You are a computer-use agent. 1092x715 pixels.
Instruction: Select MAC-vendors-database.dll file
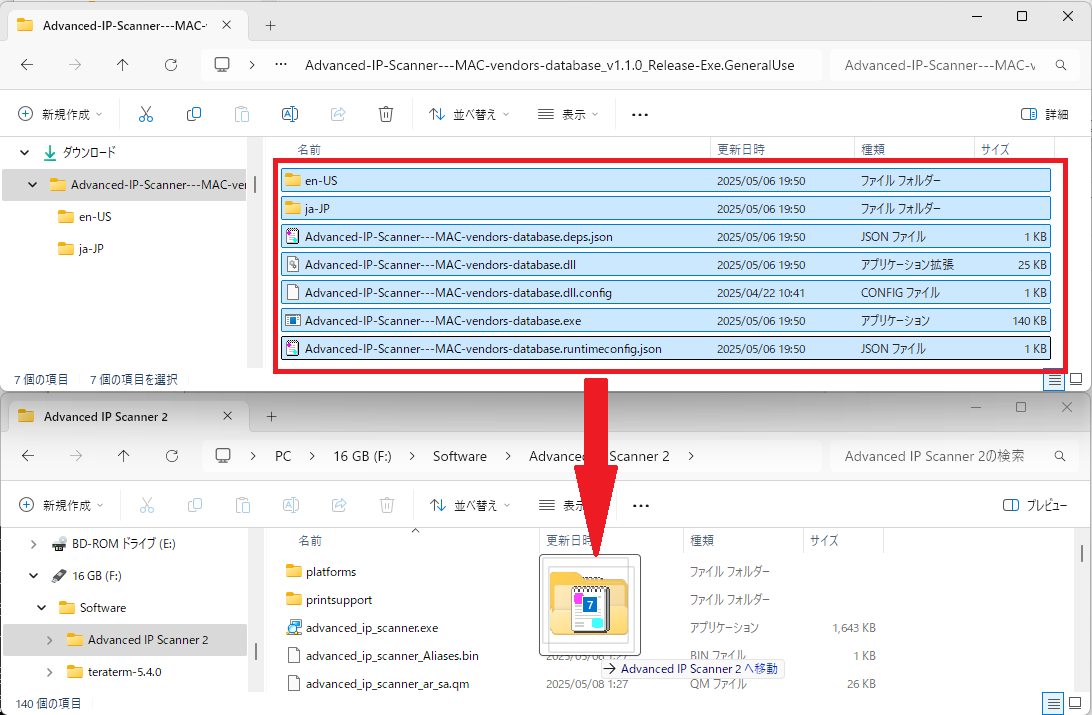click(x=666, y=265)
